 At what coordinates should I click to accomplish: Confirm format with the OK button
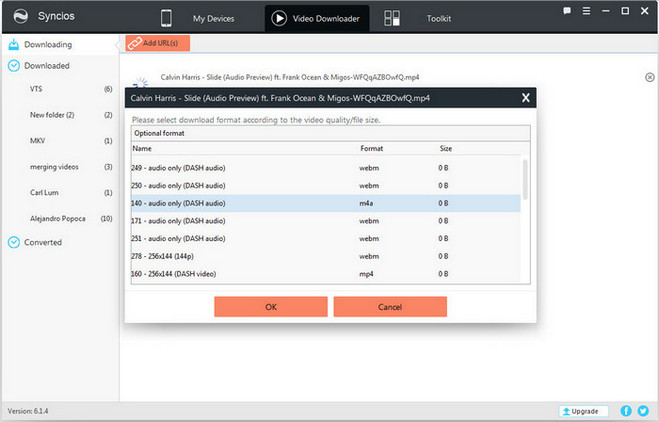coord(271,307)
